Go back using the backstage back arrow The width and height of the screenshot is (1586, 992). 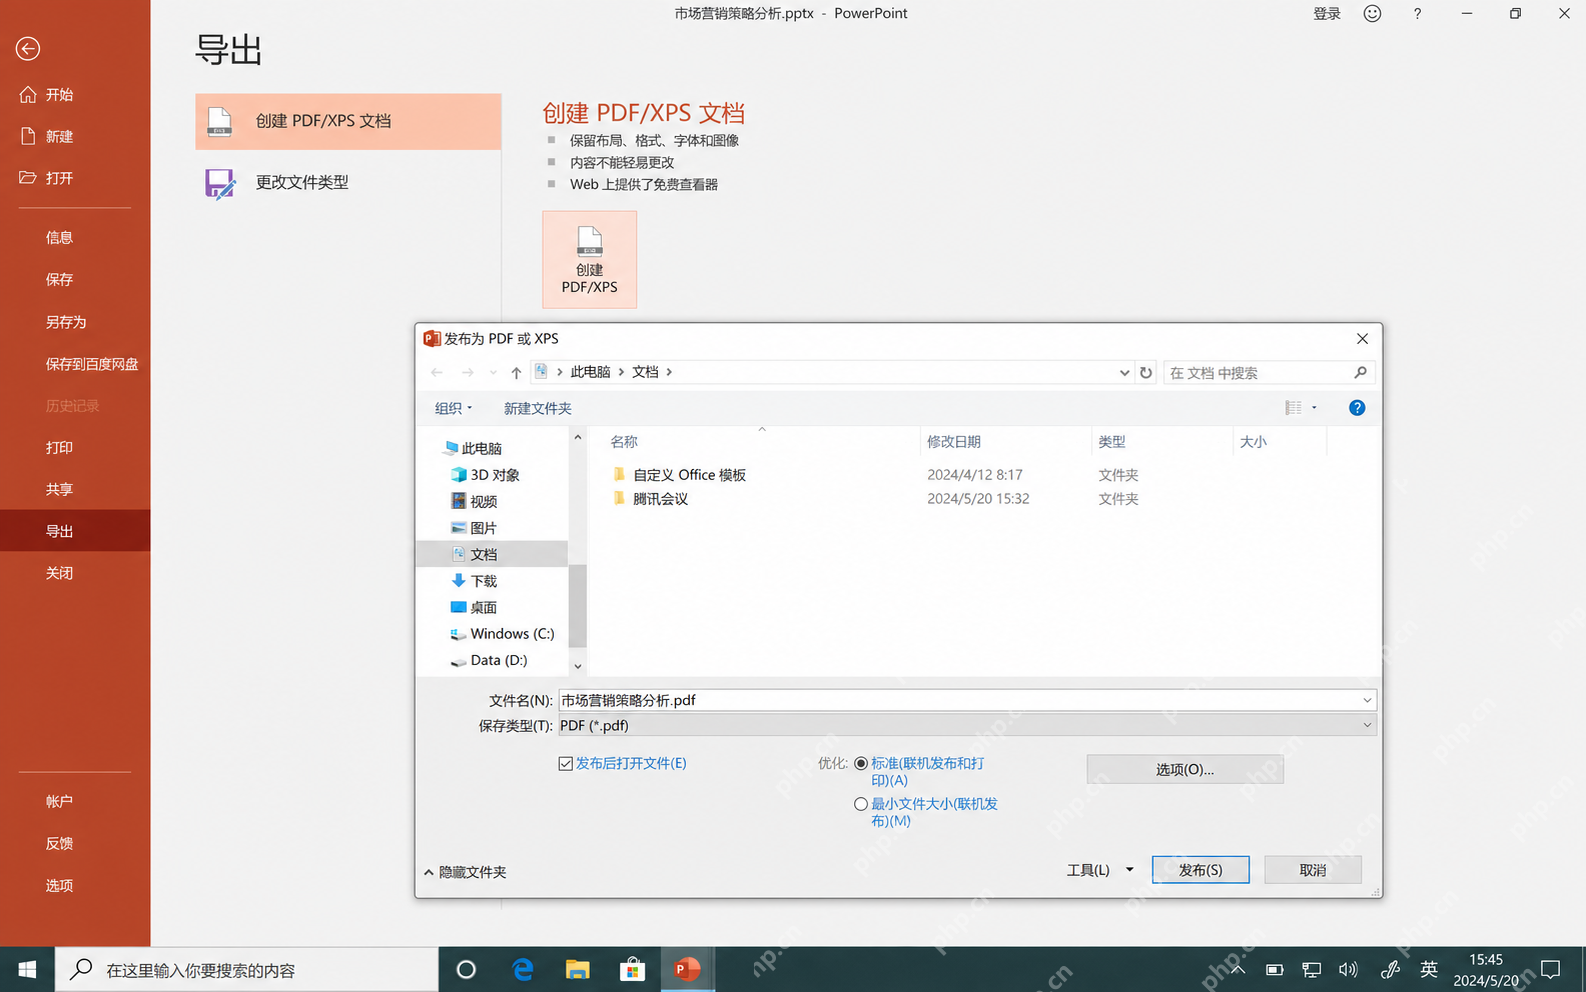(28, 48)
